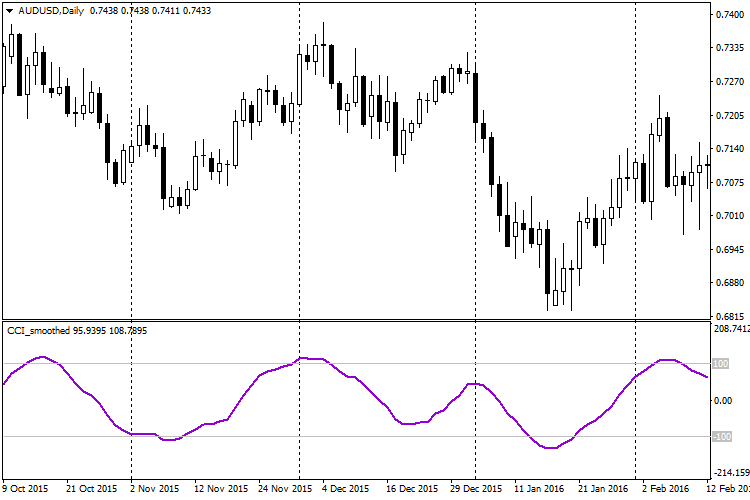Click the gray -100 level tag

click(720, 437)
